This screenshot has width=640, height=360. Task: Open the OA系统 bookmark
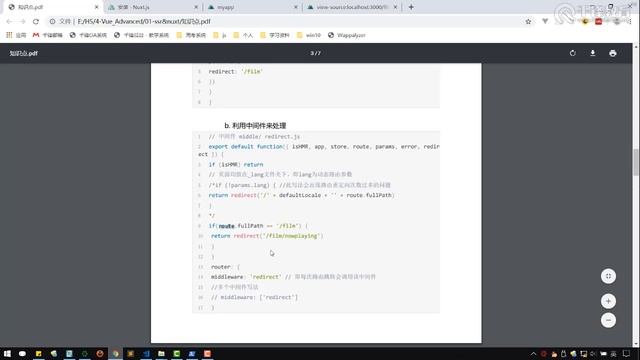88,35
